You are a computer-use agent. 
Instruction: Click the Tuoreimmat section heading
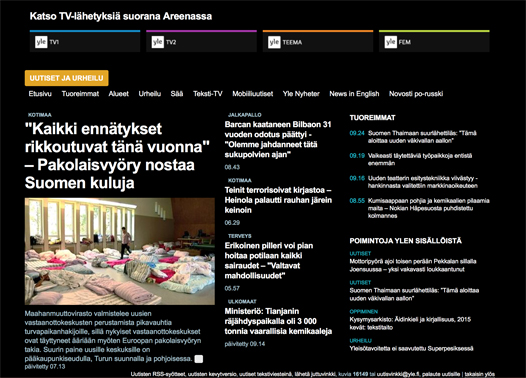(x=372, y=118)
